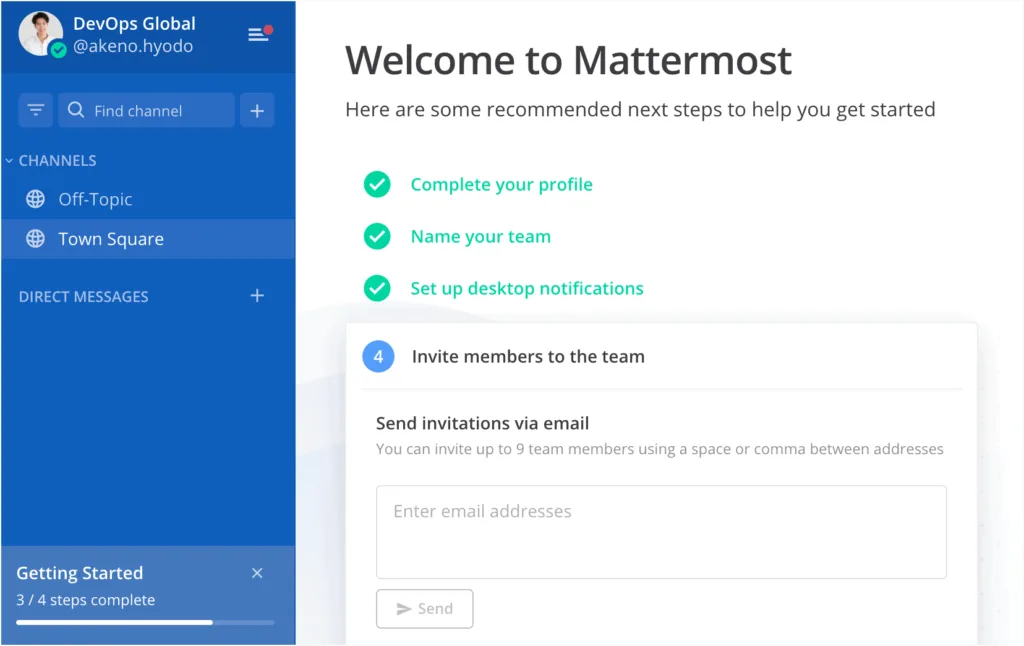Image resolution: width=1024 pixels, height=646 pixels.
Task: Click the Getting Started progress bar
Action: click(x=145, y=622)
